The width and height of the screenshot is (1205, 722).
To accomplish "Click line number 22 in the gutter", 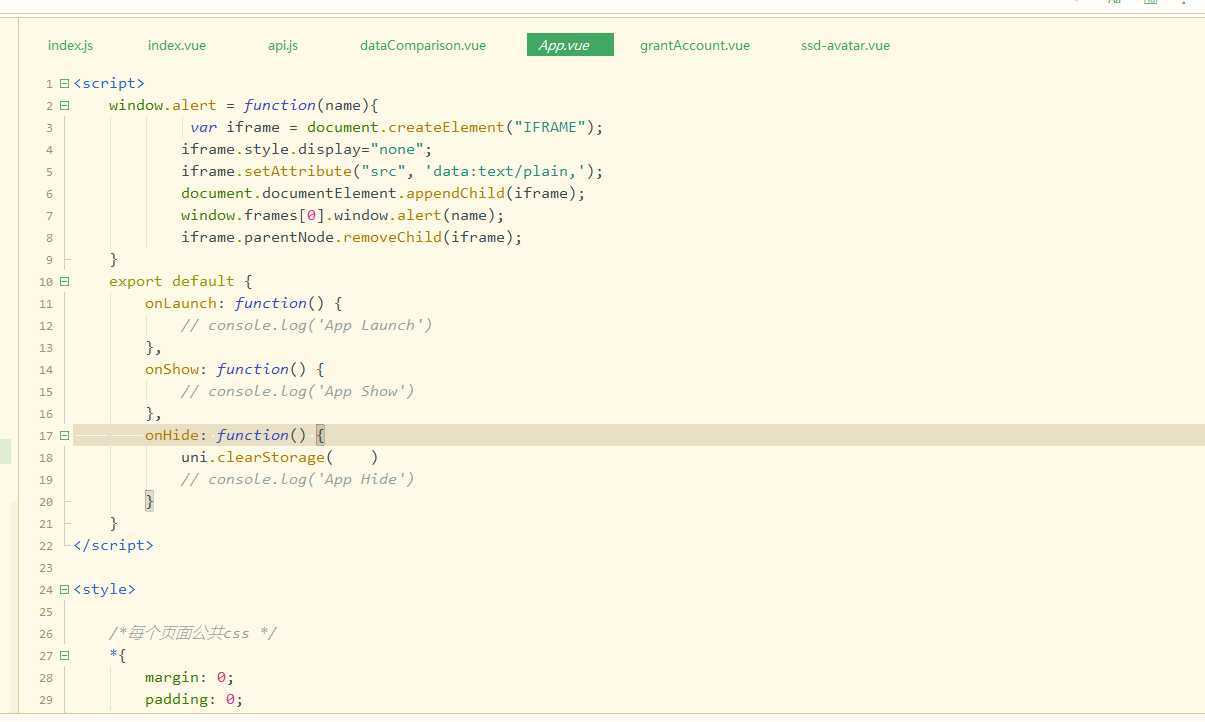I will 46,546.
